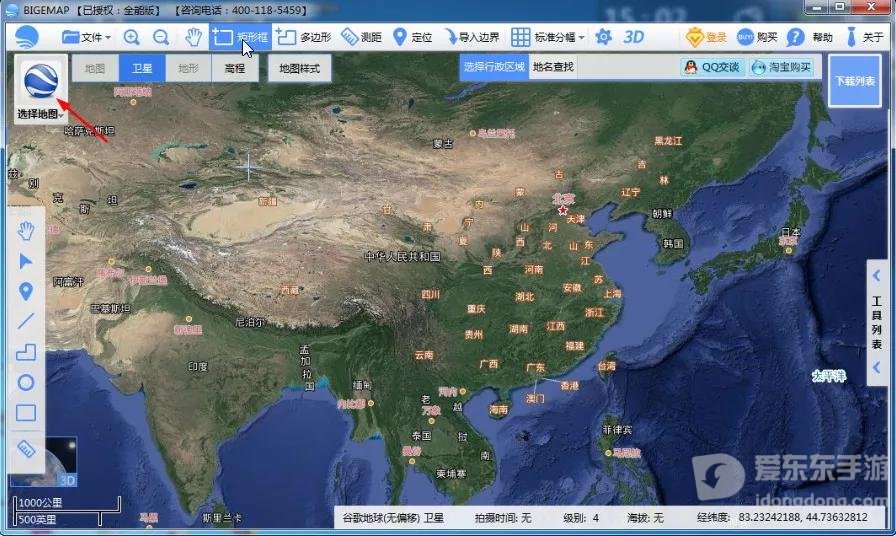
Task: Open the 下载列表 download list
Action: 855,81
